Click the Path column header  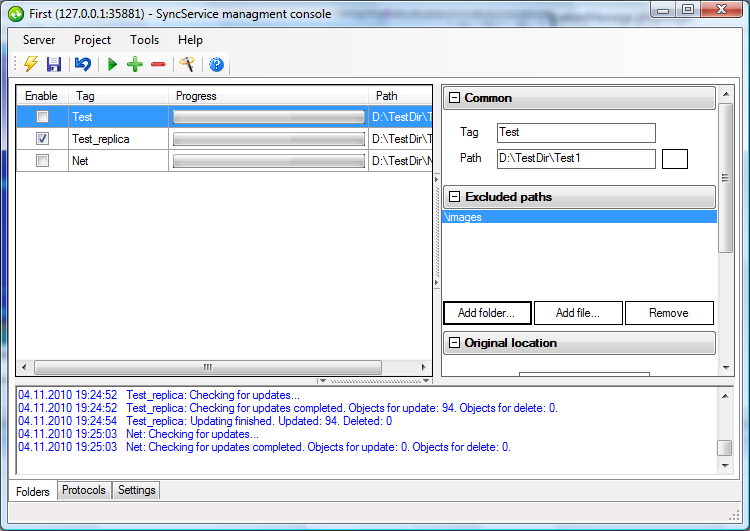(400, 96)
